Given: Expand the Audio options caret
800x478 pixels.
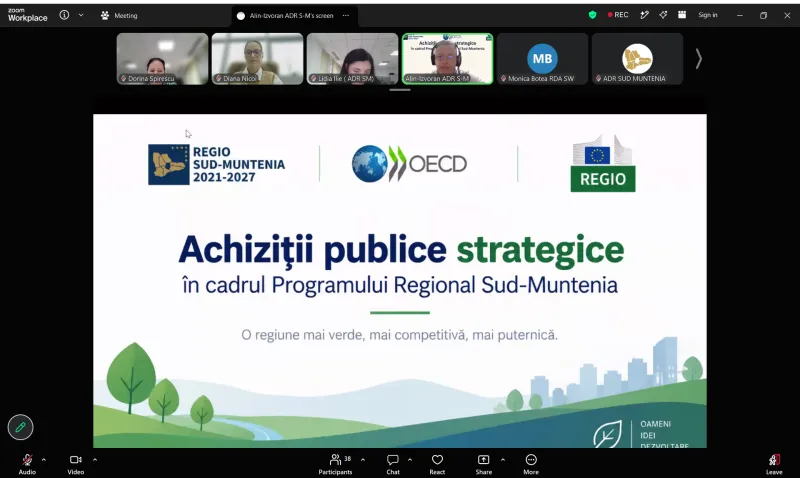Looking at the screenshot, I should click(44, 460).
